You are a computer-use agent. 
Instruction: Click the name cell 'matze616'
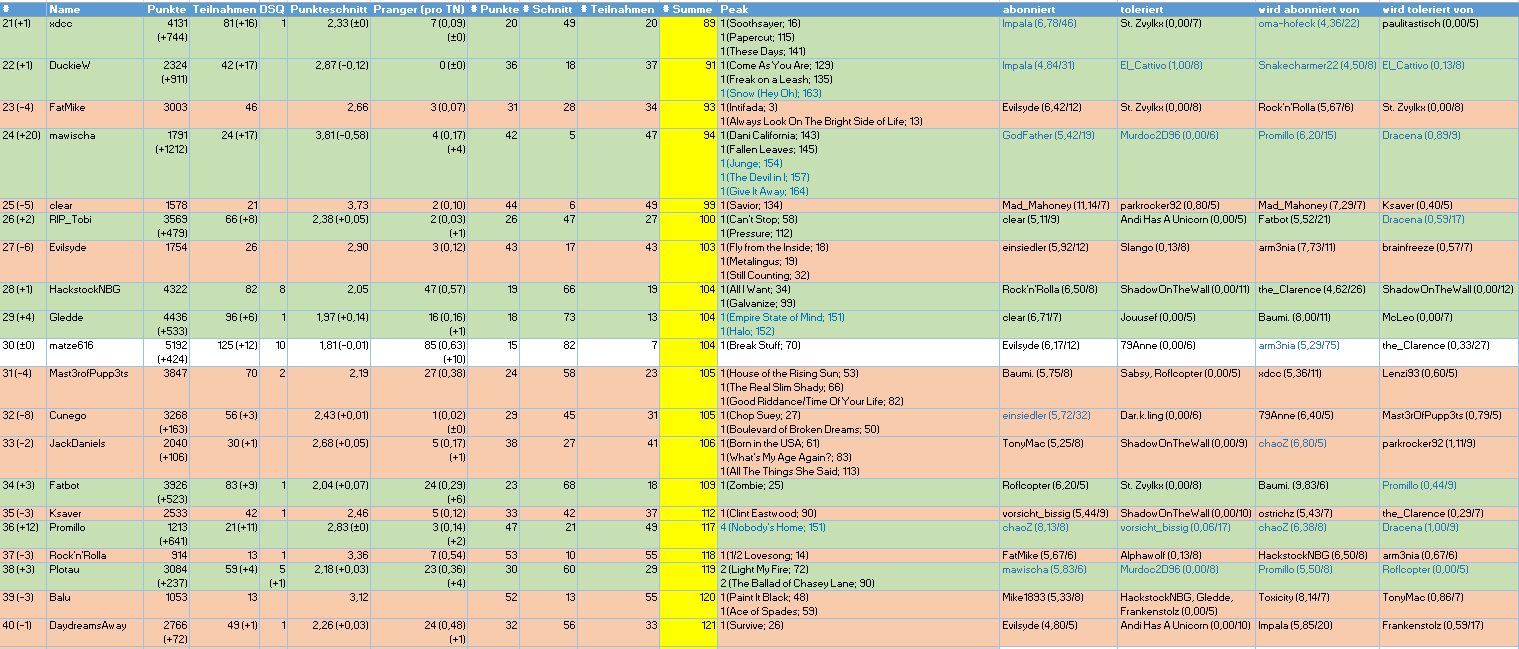point(70,345)
